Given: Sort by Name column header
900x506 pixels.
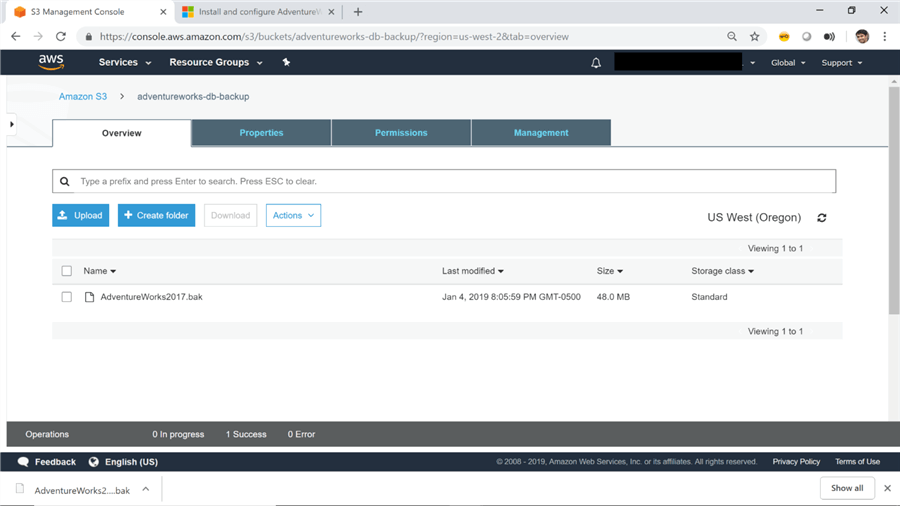Looking at the screenshot, I should 99,271.
